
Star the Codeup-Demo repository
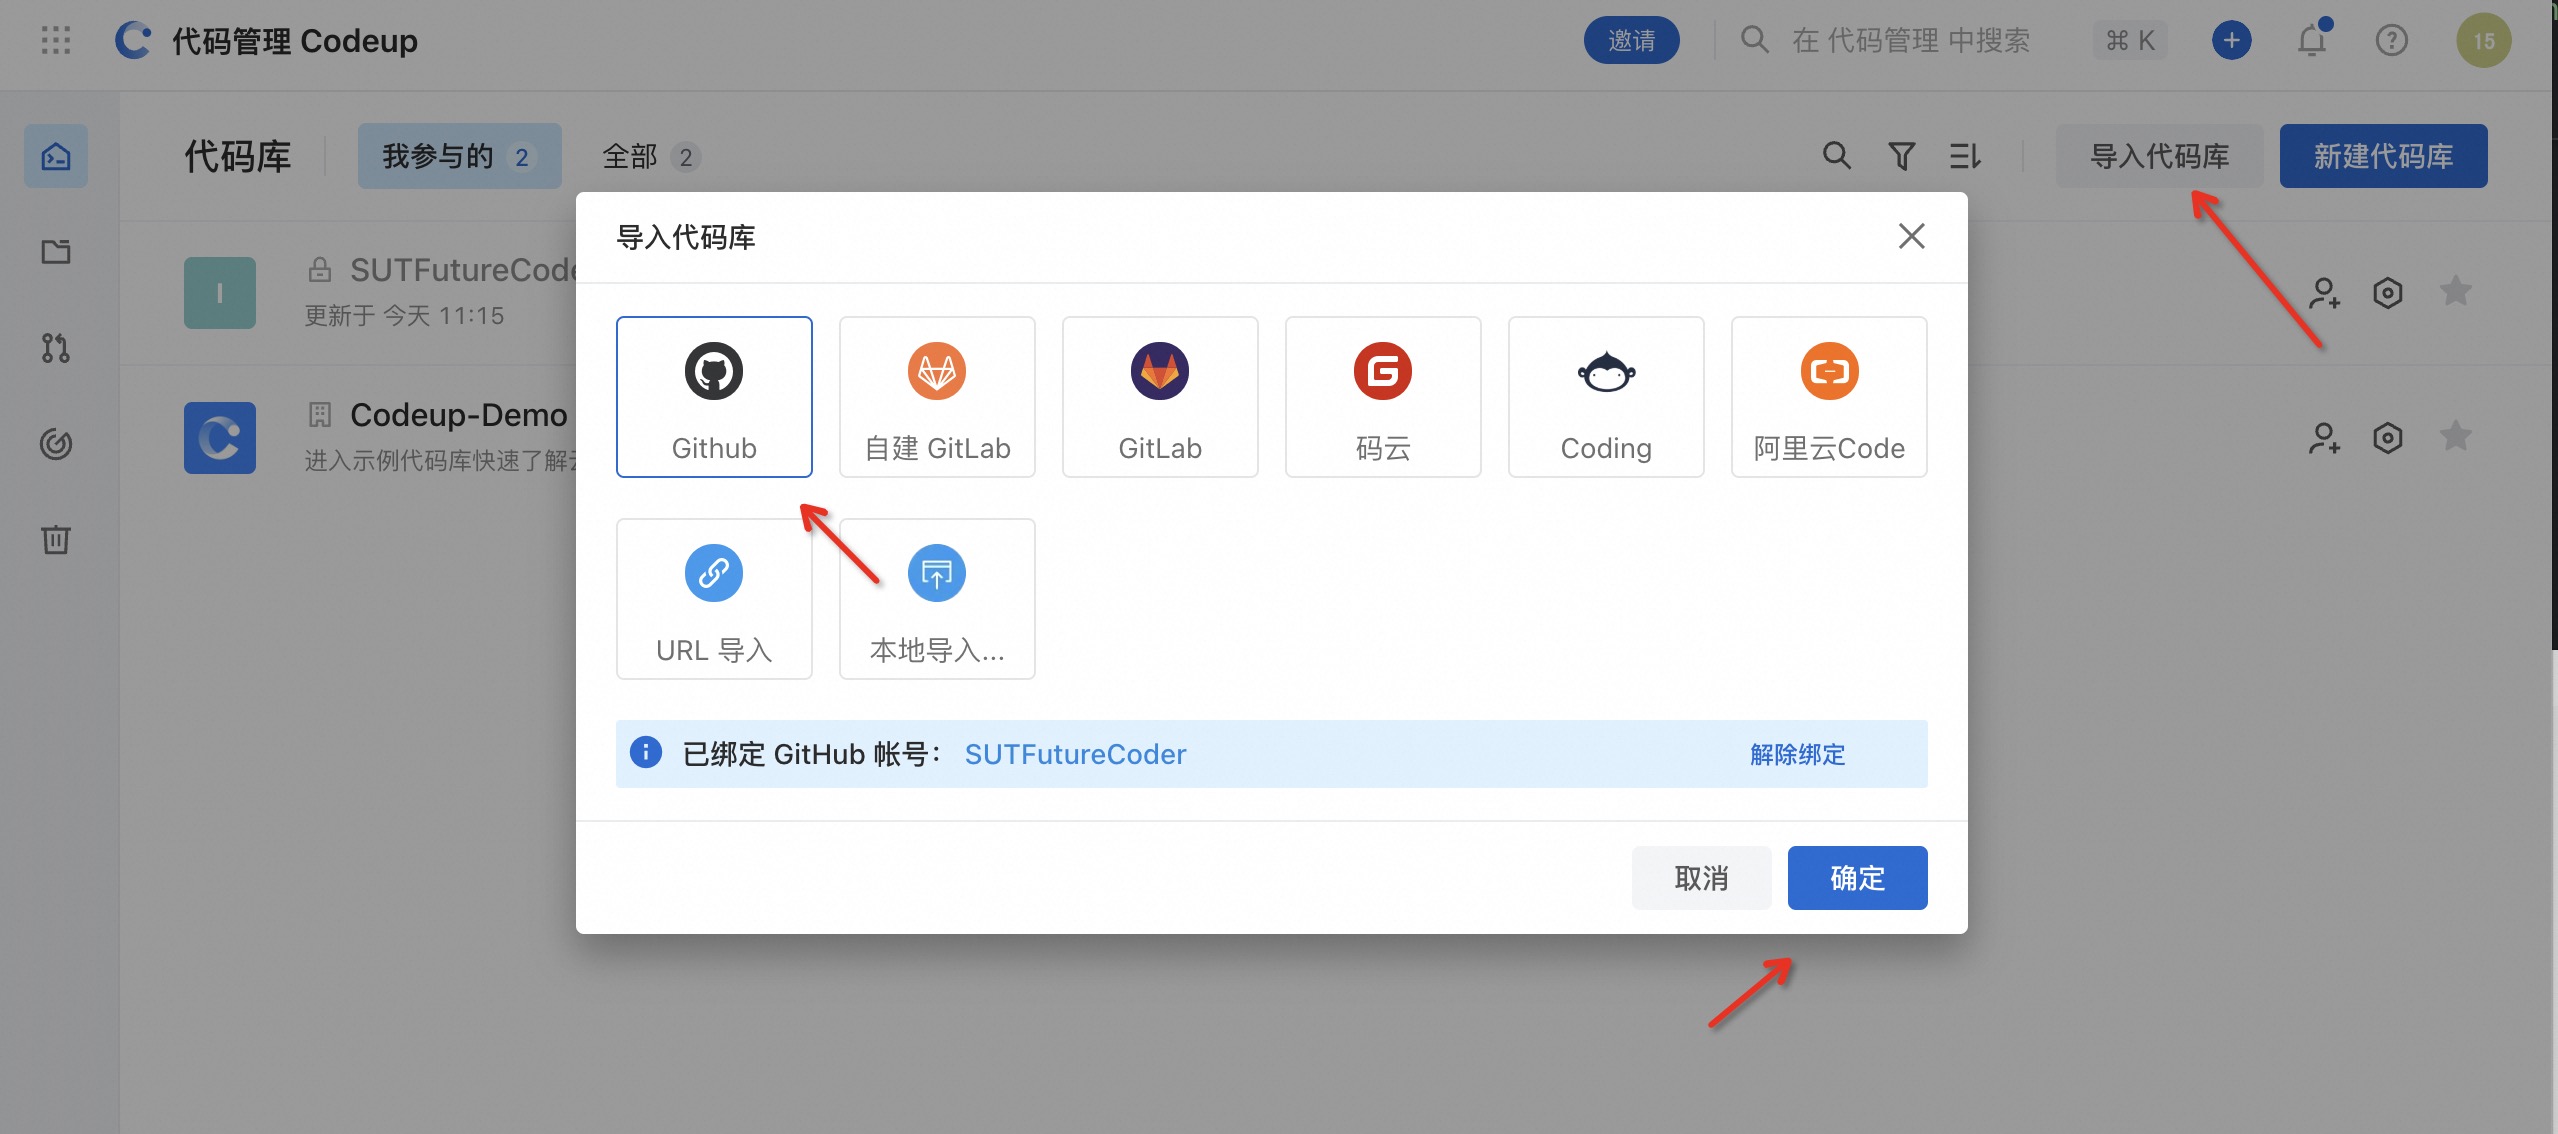point(2455,437)
